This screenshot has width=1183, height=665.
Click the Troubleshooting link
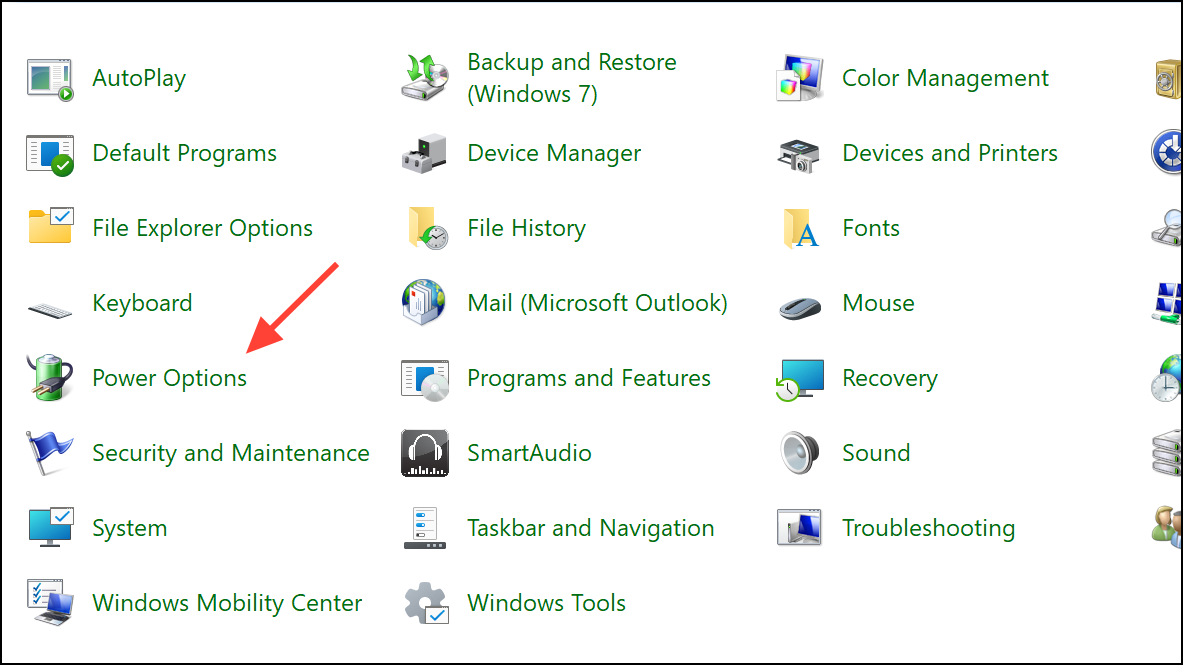tap(928, 527)
